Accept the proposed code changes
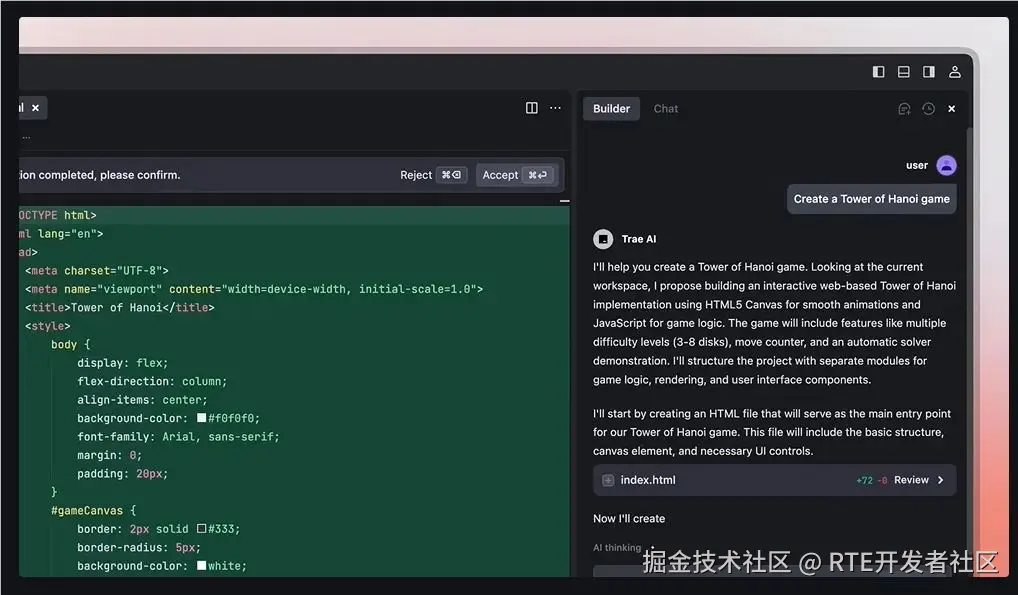This screenshot has height=595, width=1018. pyautogui.click(x=517, y=175)
